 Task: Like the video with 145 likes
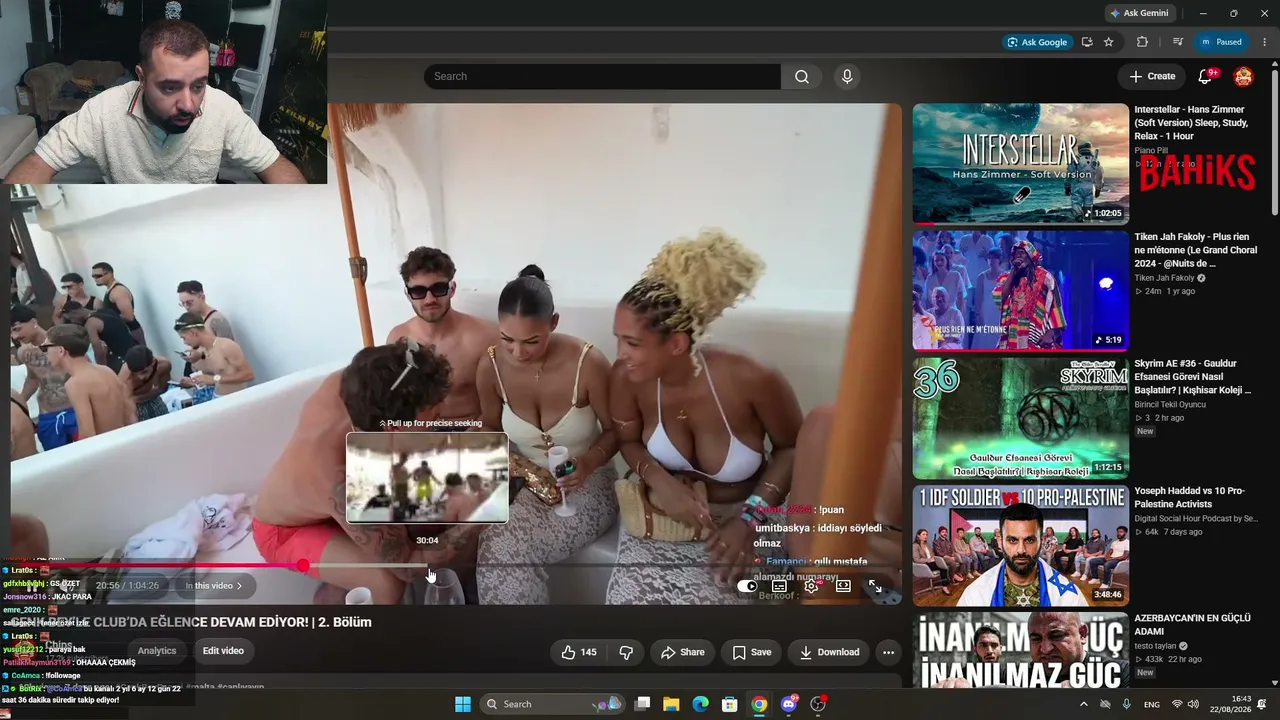point(579,652)
